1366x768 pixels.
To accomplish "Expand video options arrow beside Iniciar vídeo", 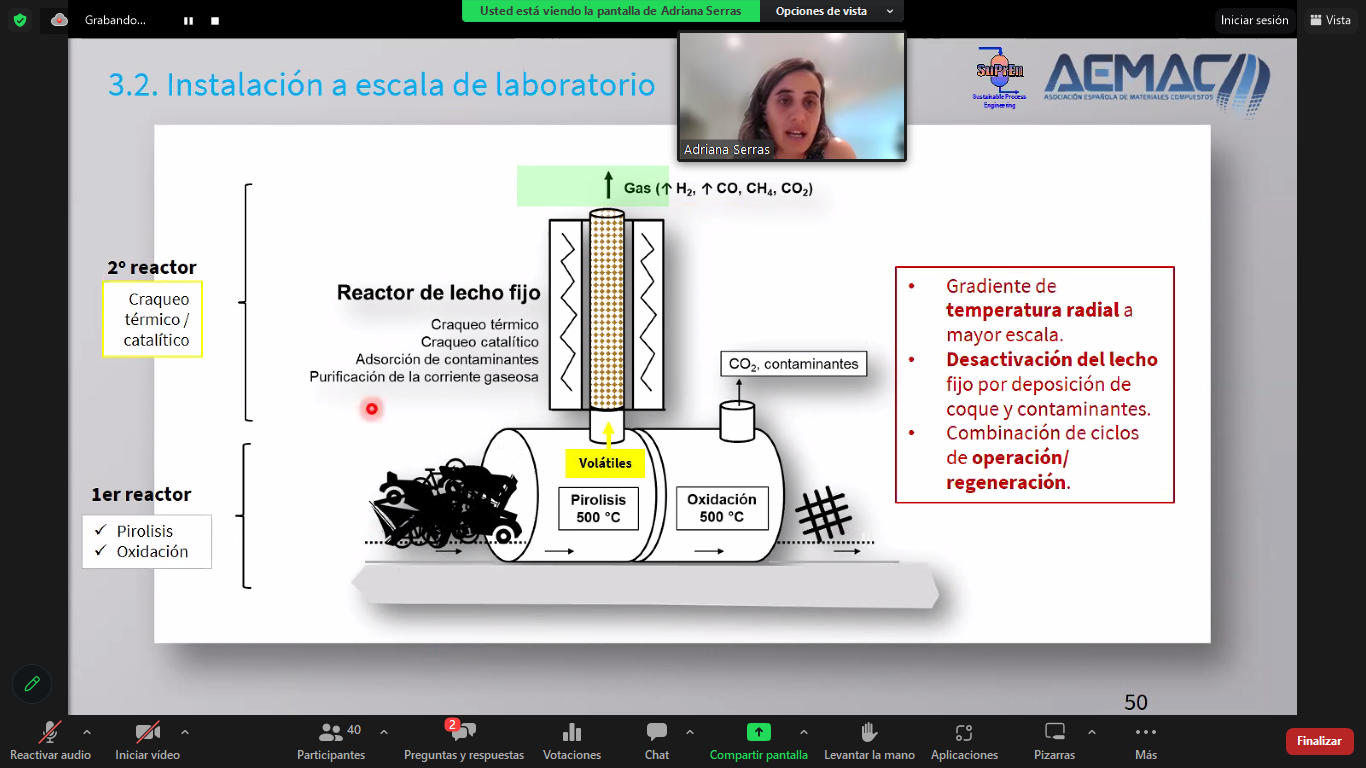I will point(184,732).
